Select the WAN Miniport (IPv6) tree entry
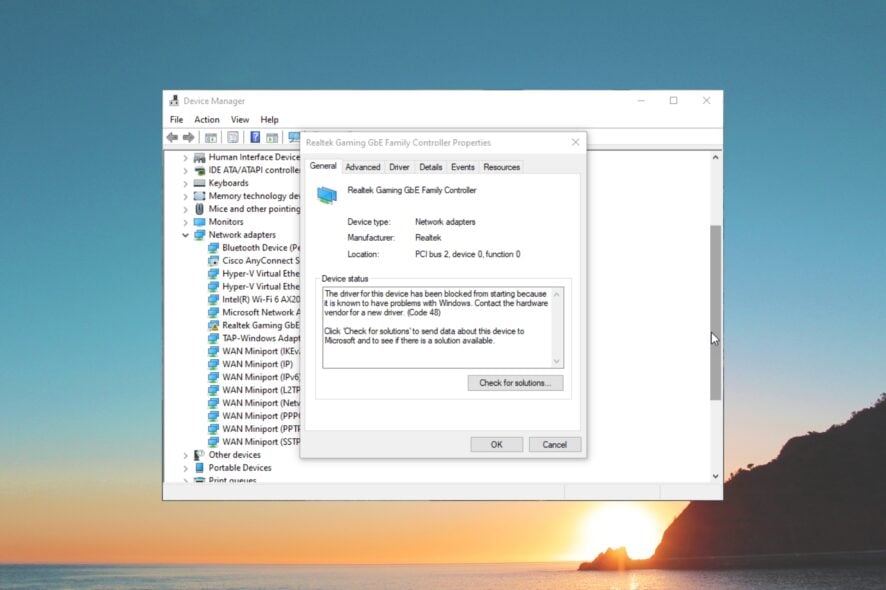 click(254, 378)
